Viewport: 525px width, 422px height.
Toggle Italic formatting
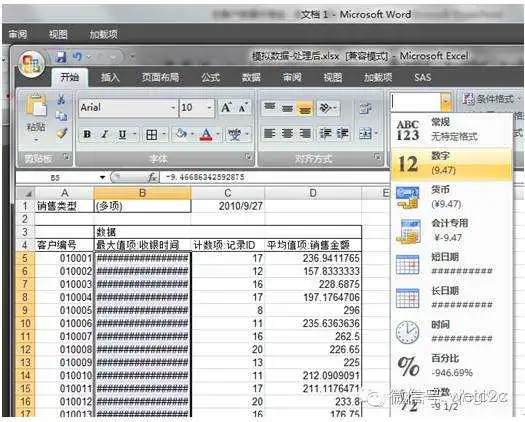[x=104, y=135]
